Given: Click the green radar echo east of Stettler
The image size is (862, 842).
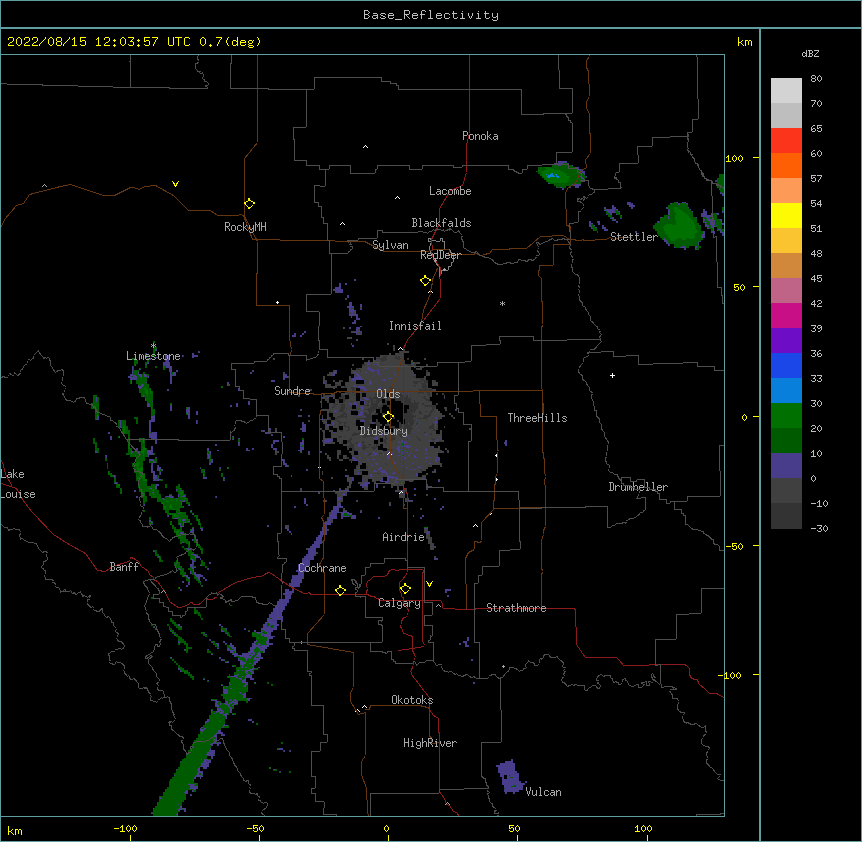Looking at the screenshot, I should [678, 226].
